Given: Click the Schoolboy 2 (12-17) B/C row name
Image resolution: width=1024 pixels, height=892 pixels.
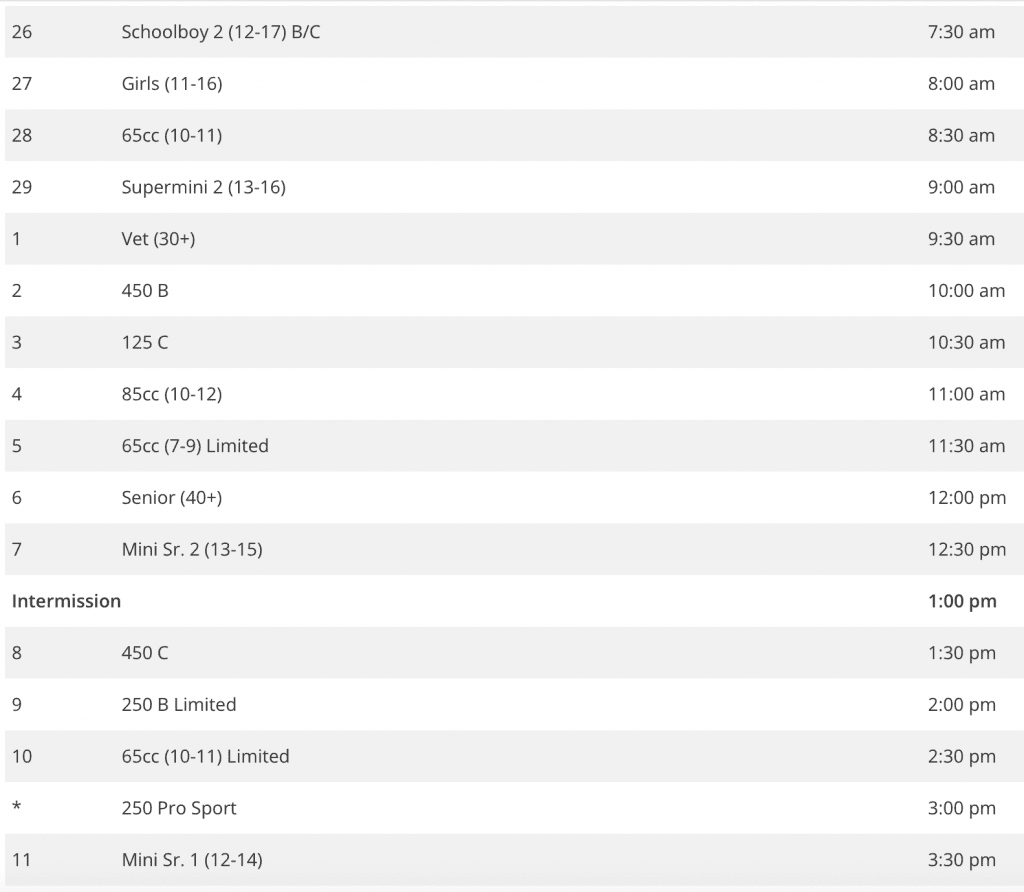Looking at the screenshot, I should [221, 32].
